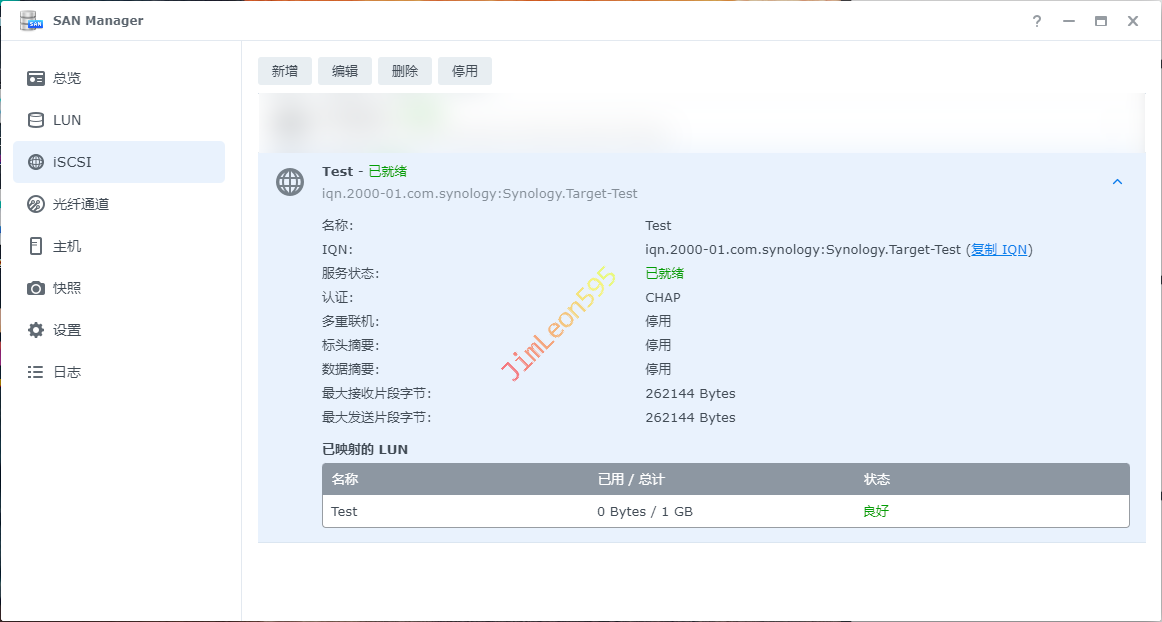Select the 主机 host icon
Image resolution: width=1162 pixels, height=622 pixels.
point(36,246)
